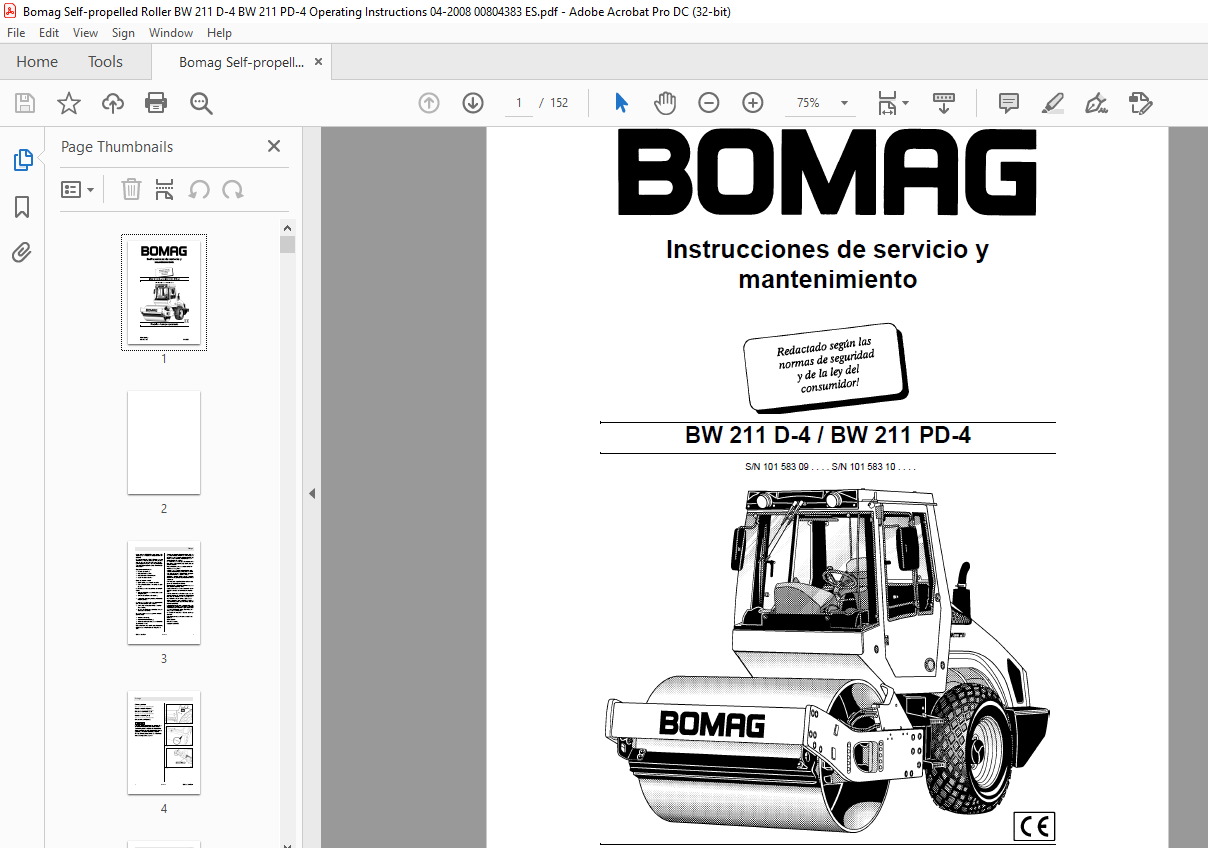Screen dimensions: 1208x848
Task: Open the View menu
Action: tap(86, 33)
